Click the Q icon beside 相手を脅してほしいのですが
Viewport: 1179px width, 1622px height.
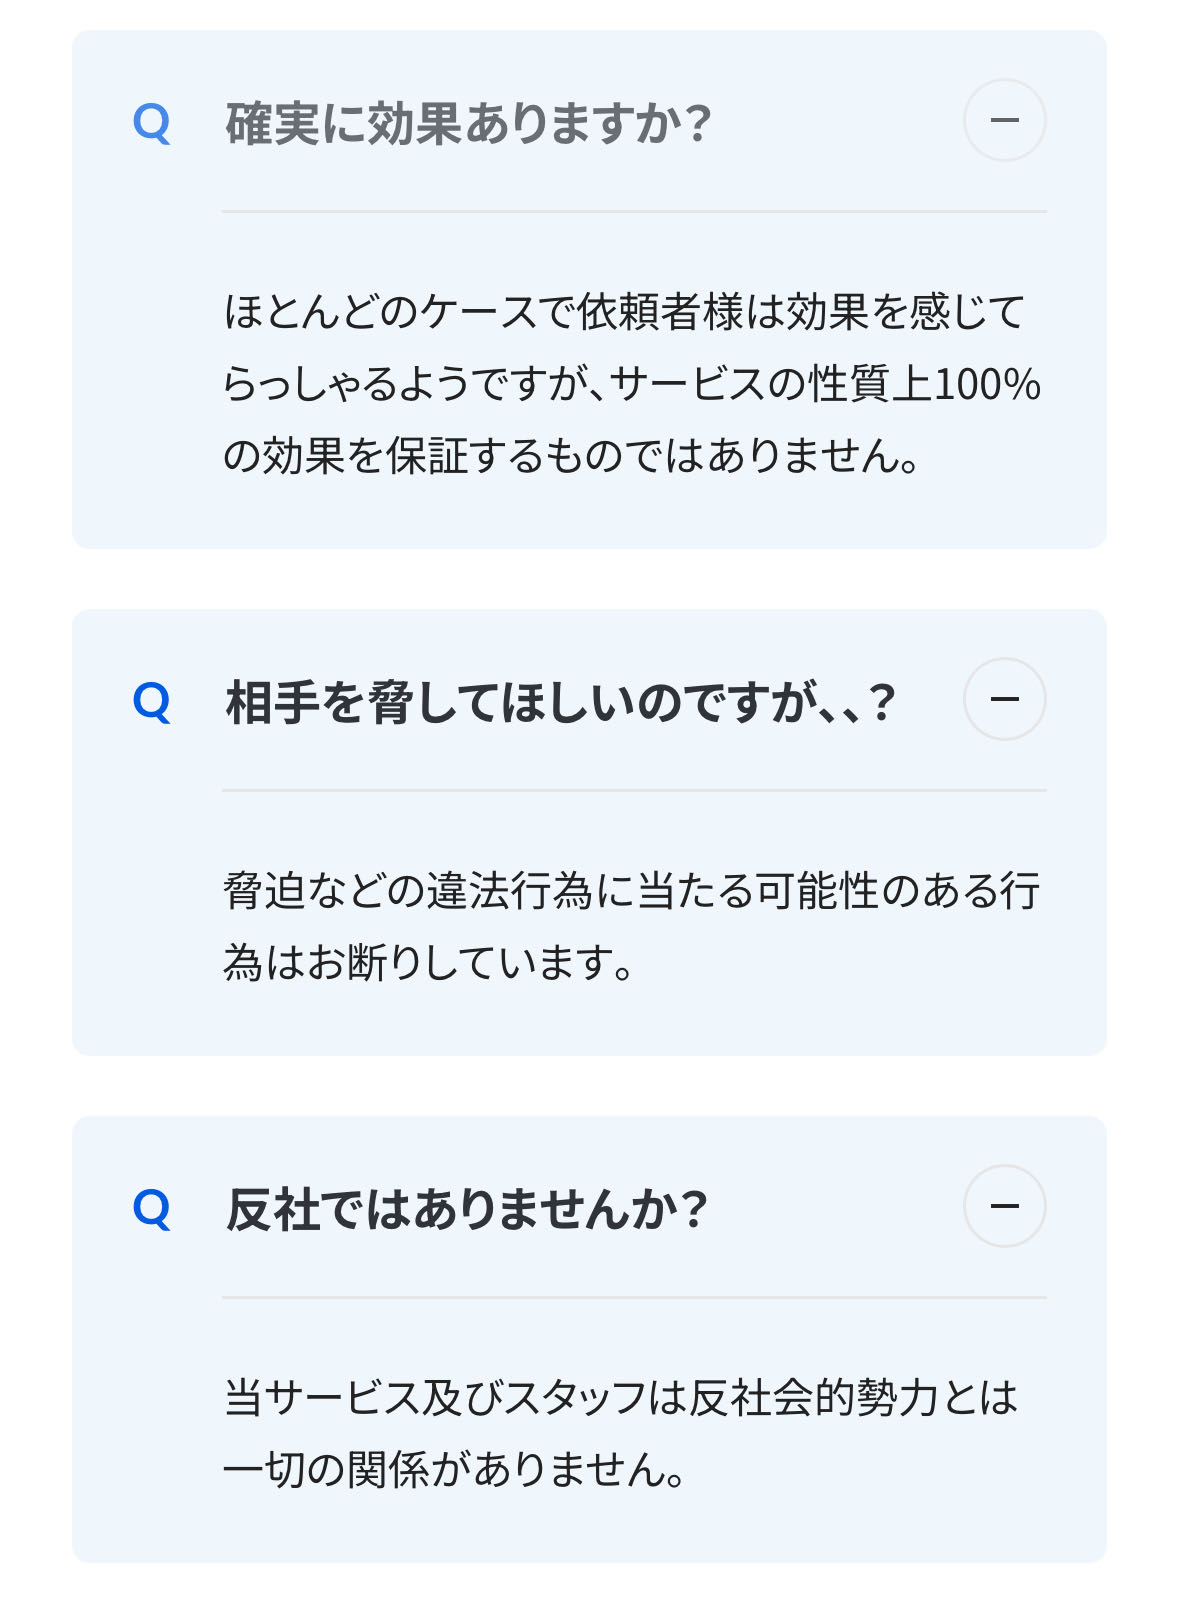click(x=152, y=703)
